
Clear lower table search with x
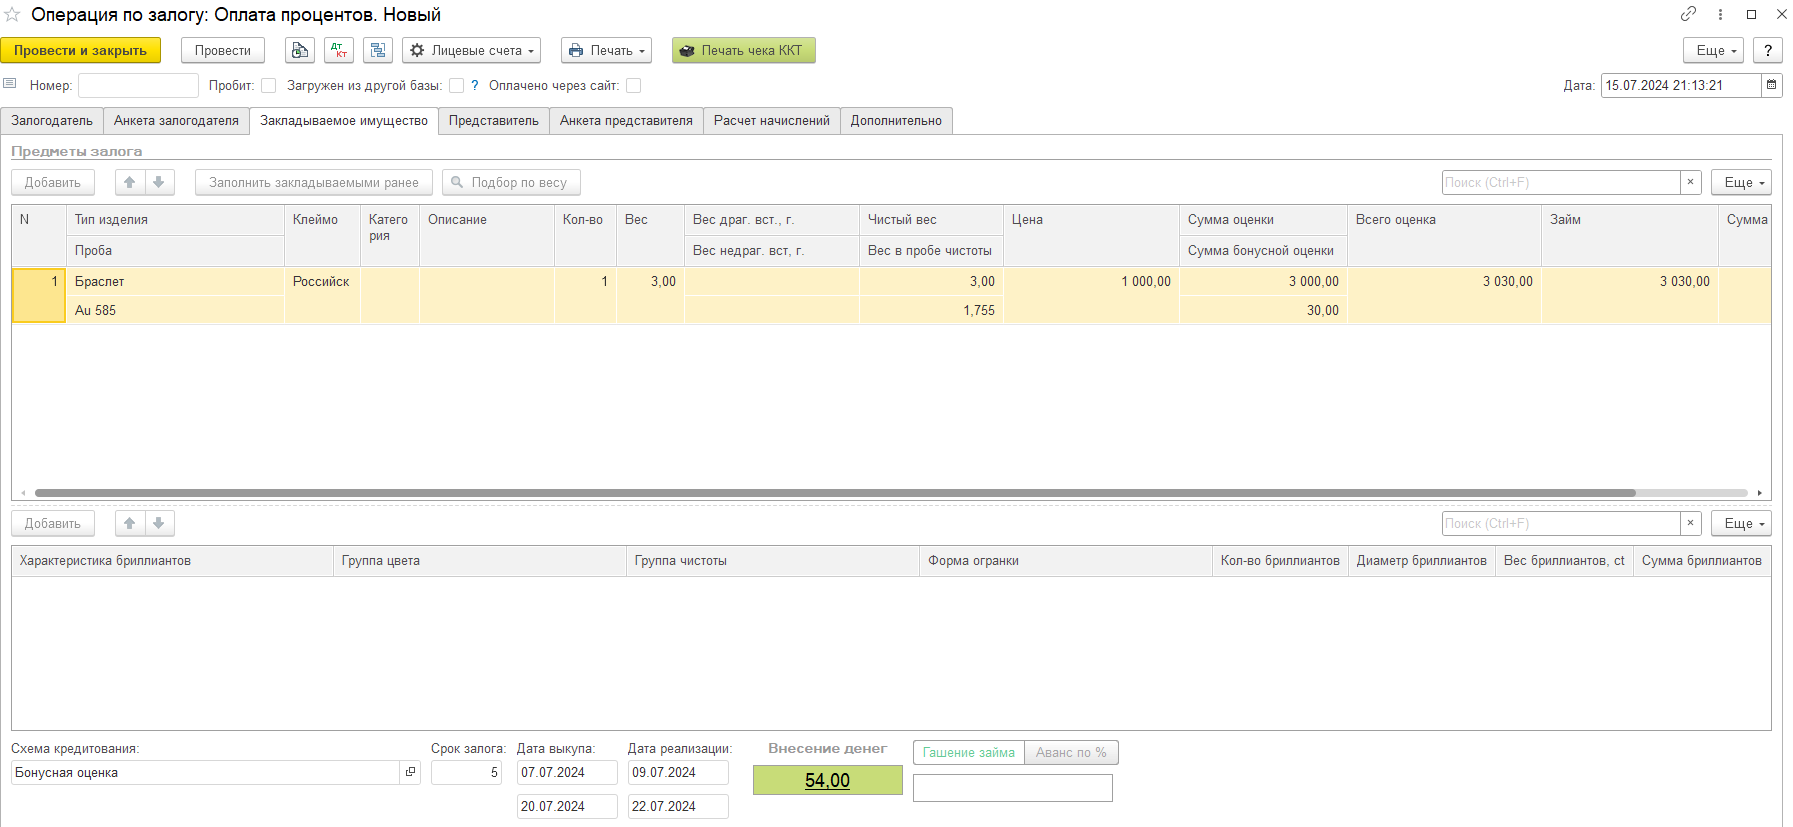pos(1691,523)
